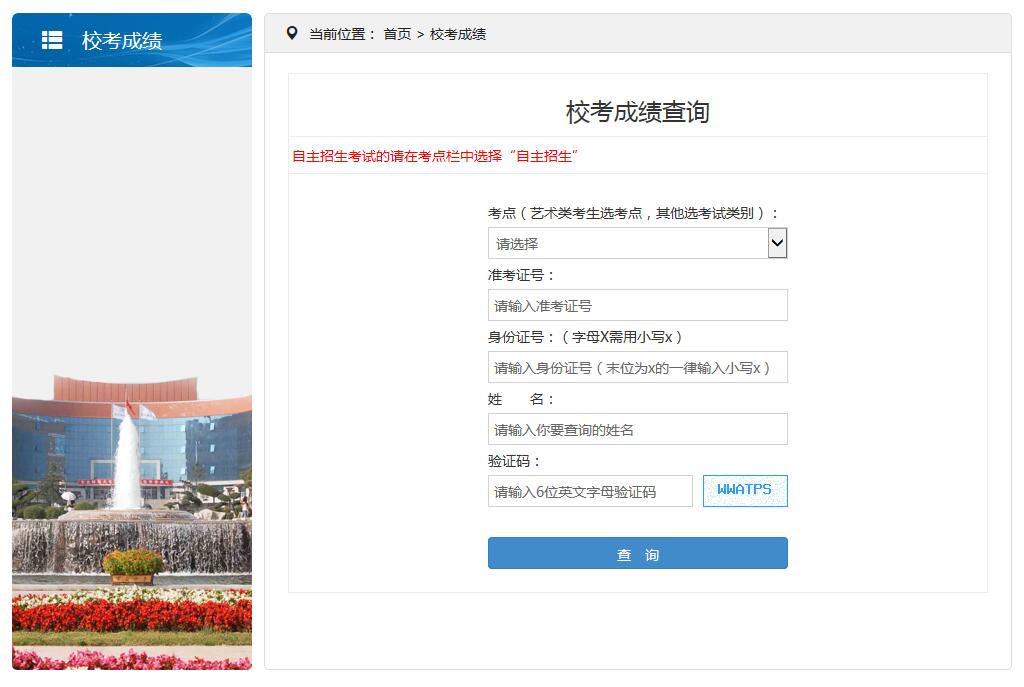Screen dimensions: 1024x687
Task: Click the list icon beside 校考成绩
Action: click(x=52, y=40)
